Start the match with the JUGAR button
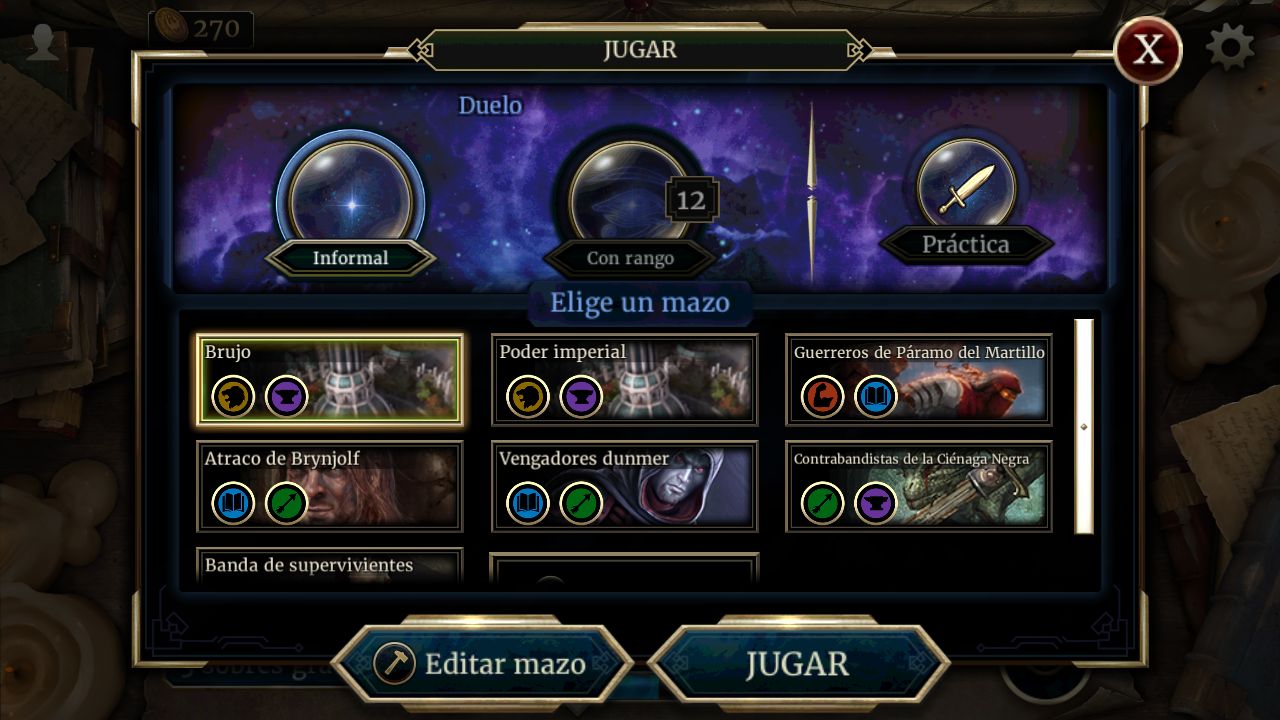Image resolution: width=1280 pixels, height=720 pixels. pos(797,663)
